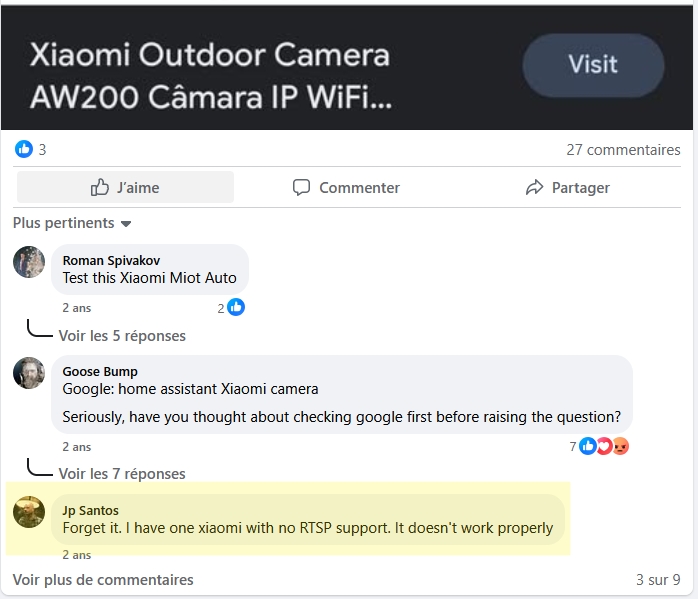Expand Voir les 5 réponses replies
This screenshot has width=698, height=599.
point(122,336)
